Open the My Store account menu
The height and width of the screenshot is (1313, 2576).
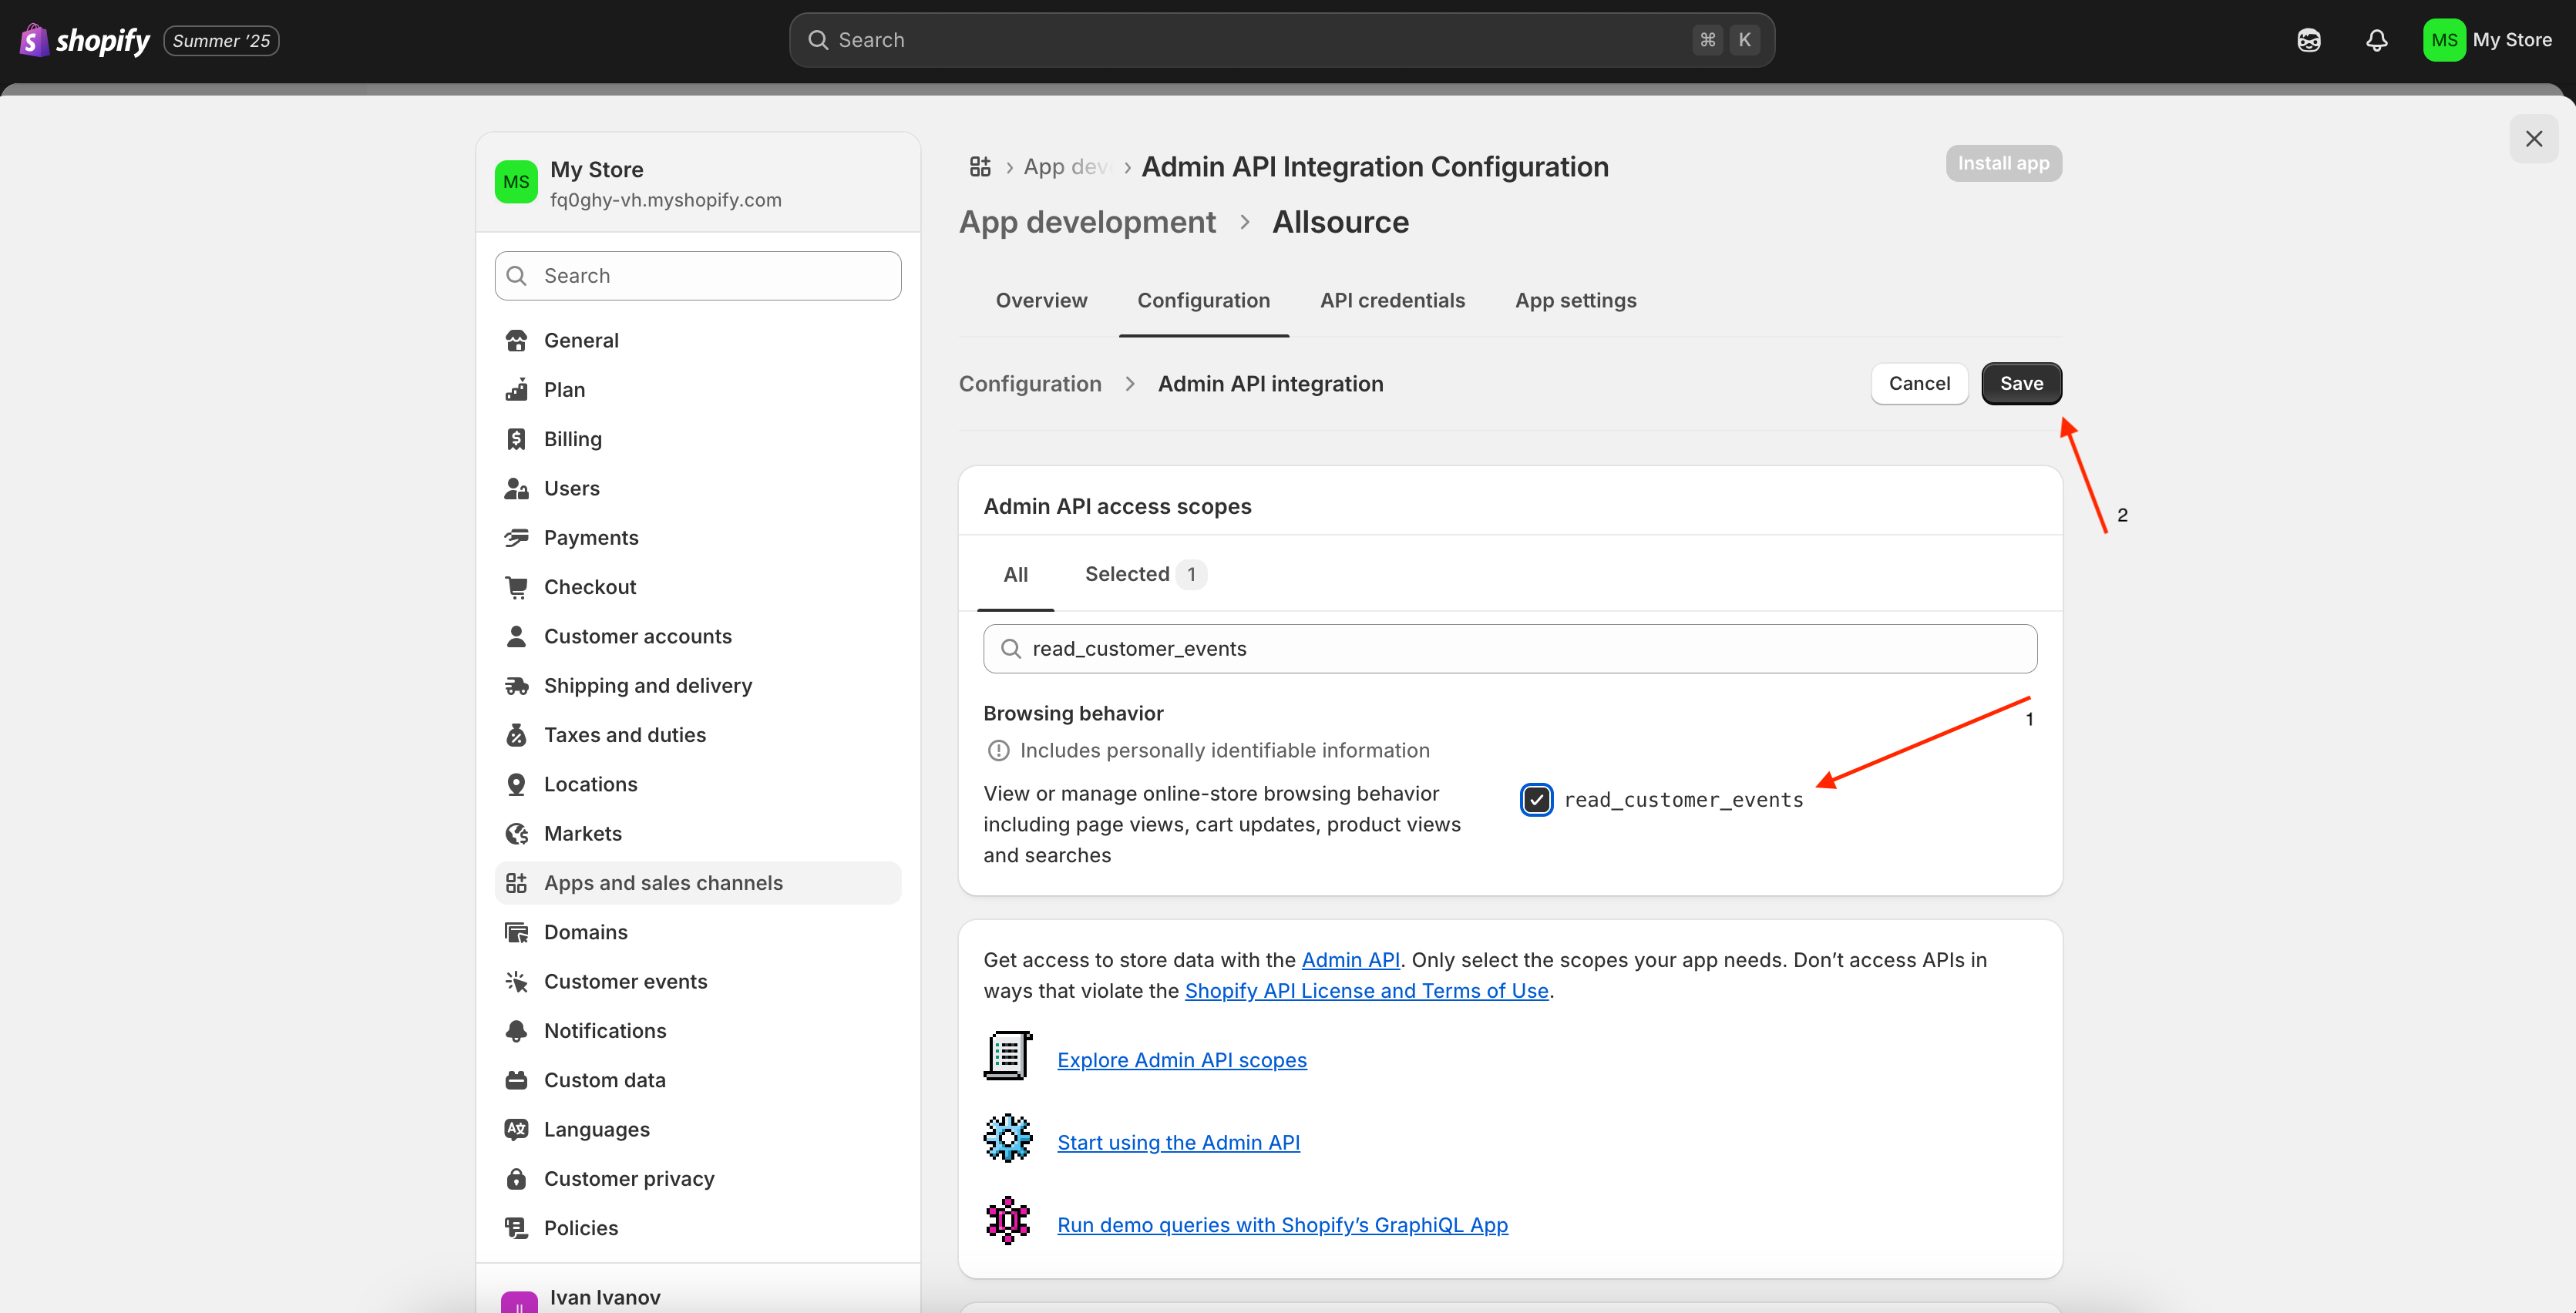point(2487,40)
